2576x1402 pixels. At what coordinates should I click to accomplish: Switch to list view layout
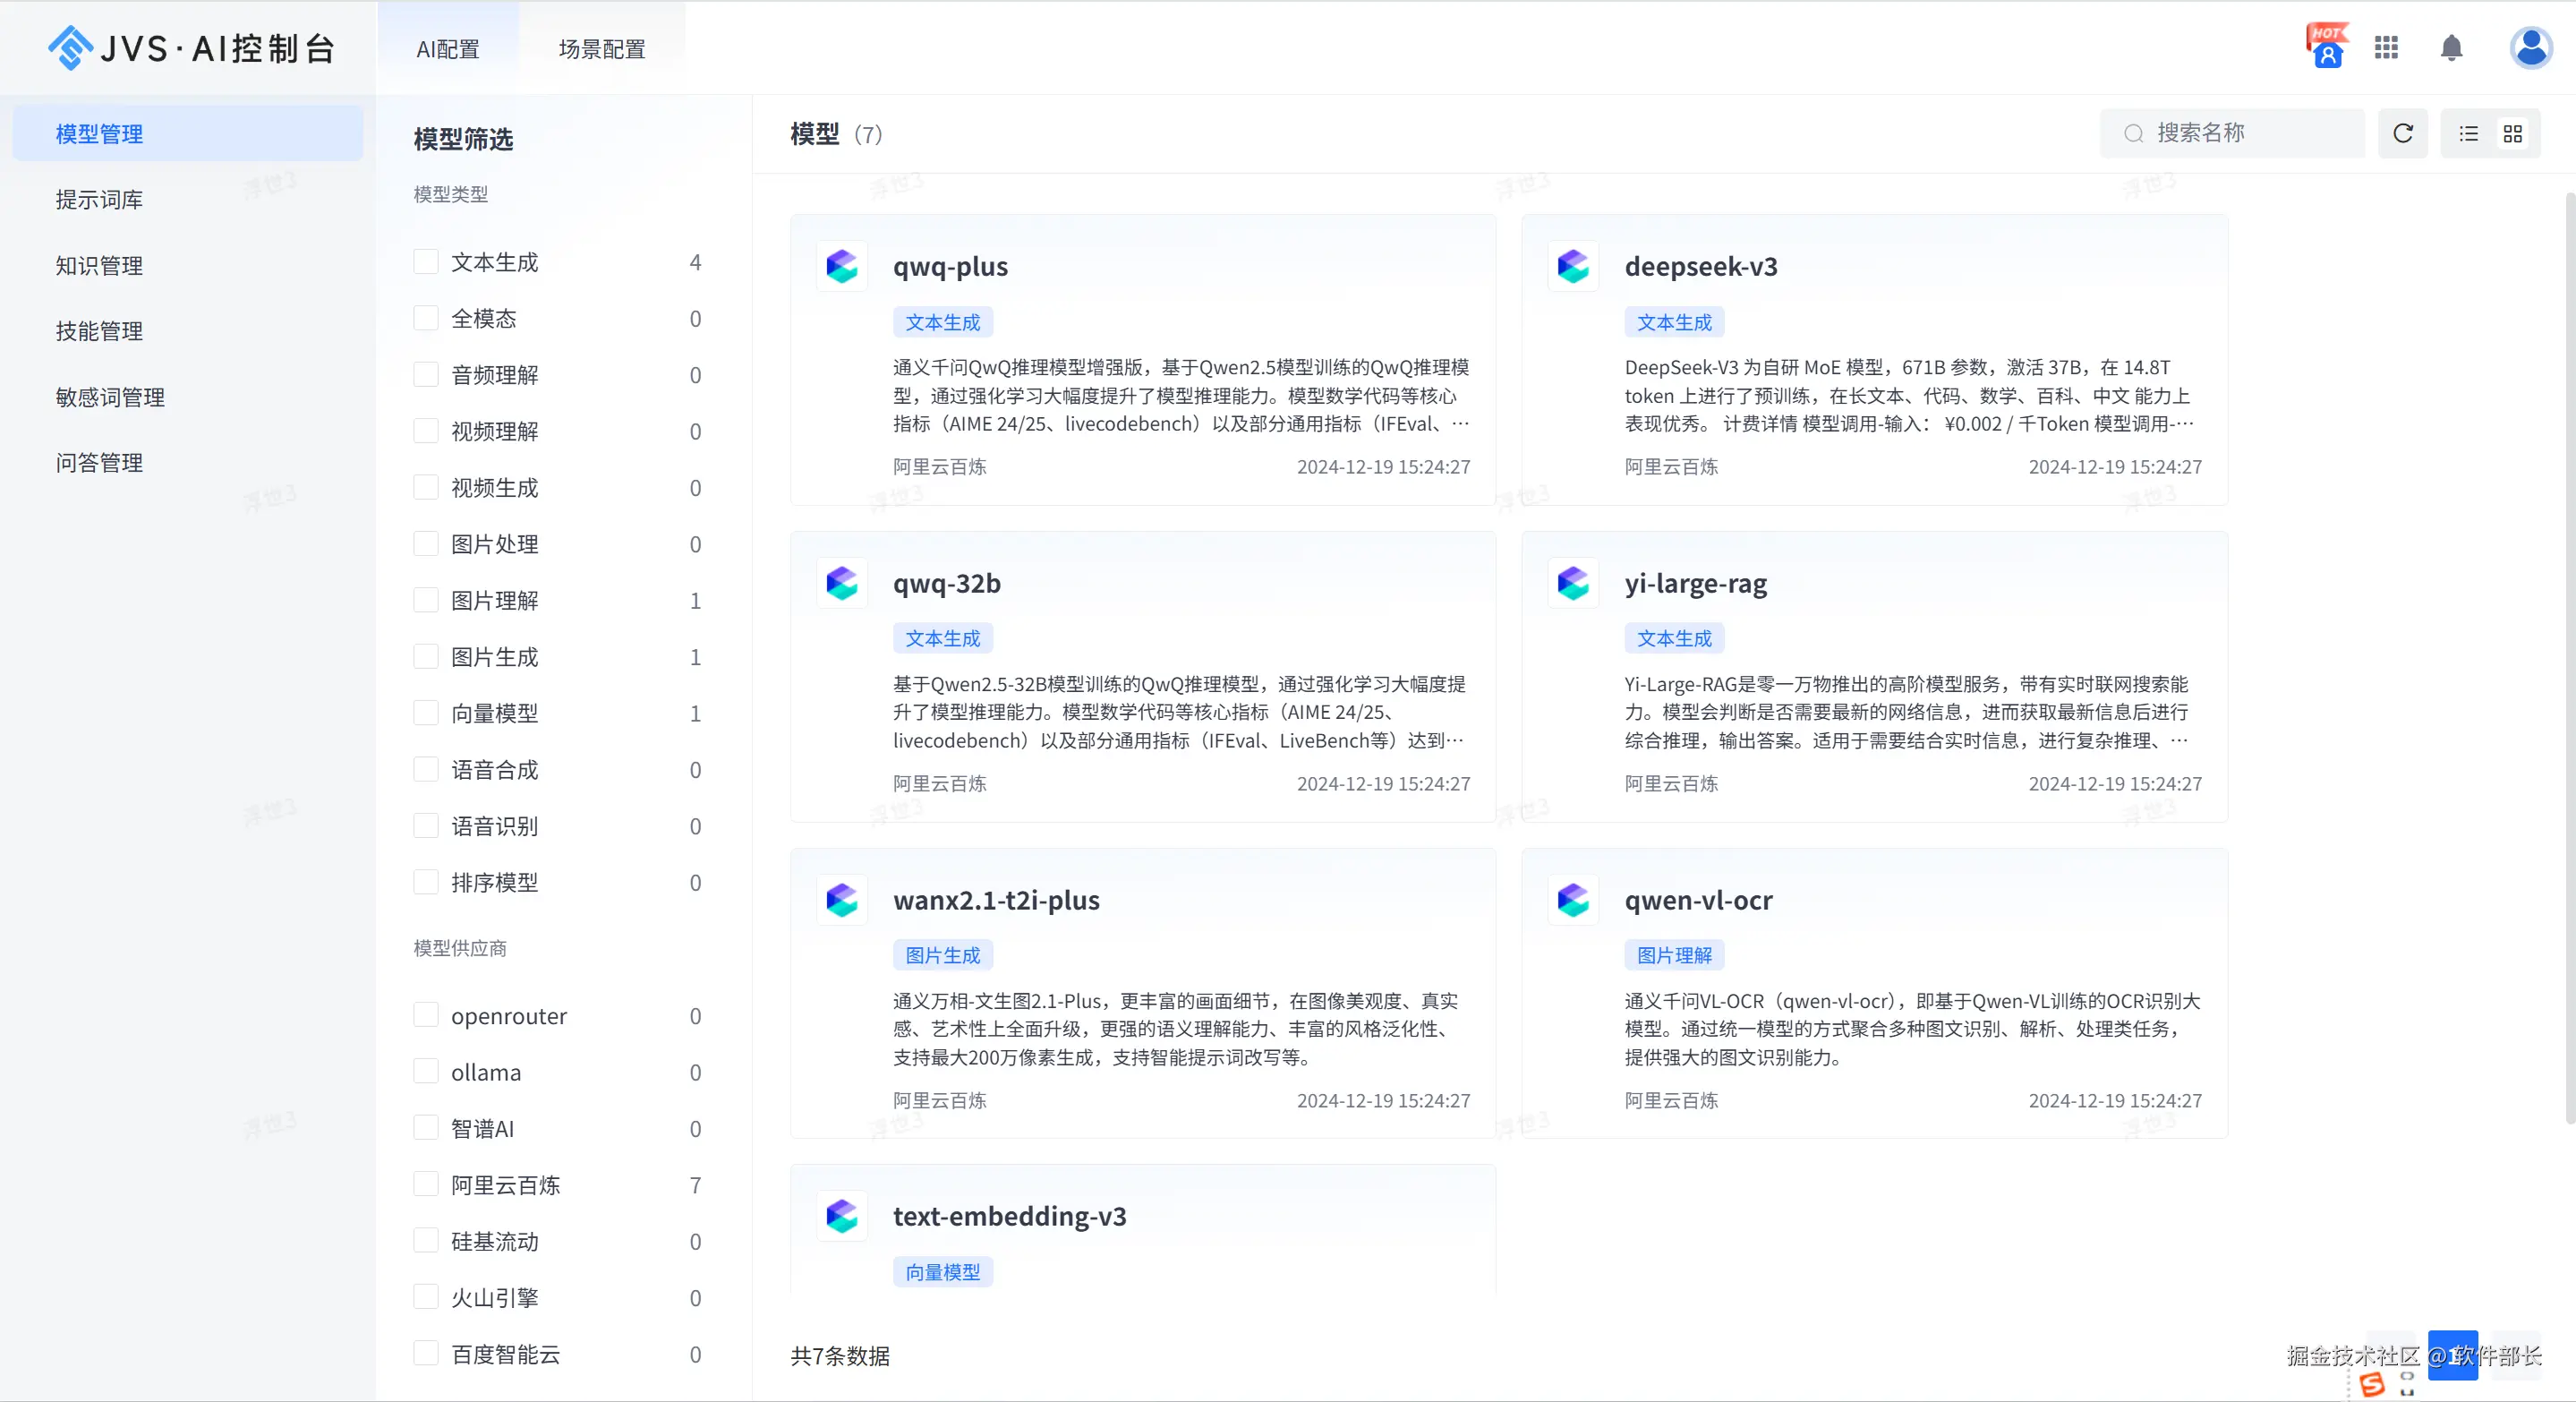point(2468,134)
